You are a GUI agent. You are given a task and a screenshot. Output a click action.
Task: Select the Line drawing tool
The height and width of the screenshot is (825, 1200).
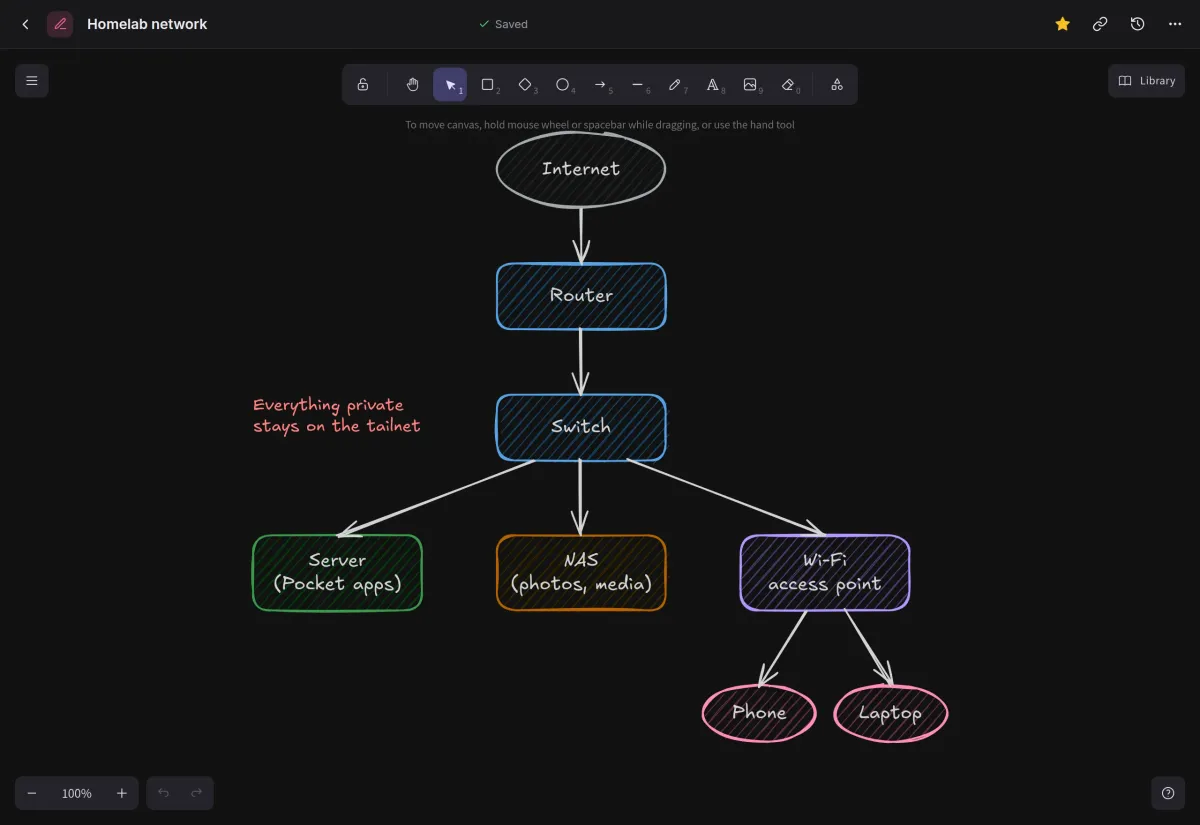[637, 85]
